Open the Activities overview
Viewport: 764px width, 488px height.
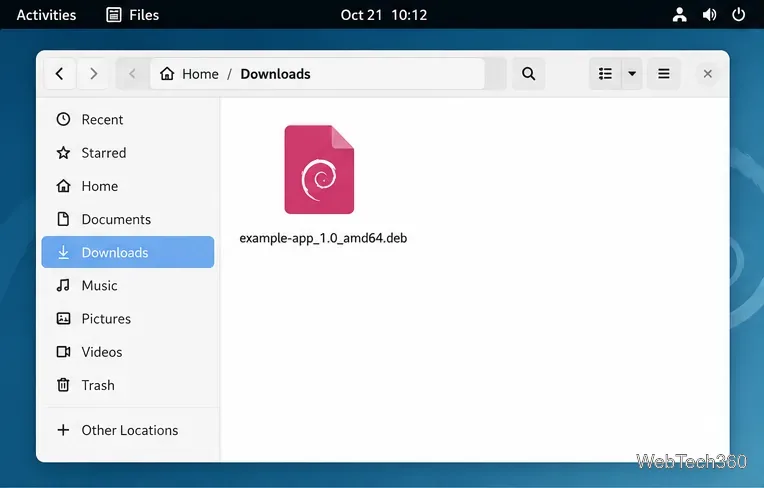pos(46,15)
